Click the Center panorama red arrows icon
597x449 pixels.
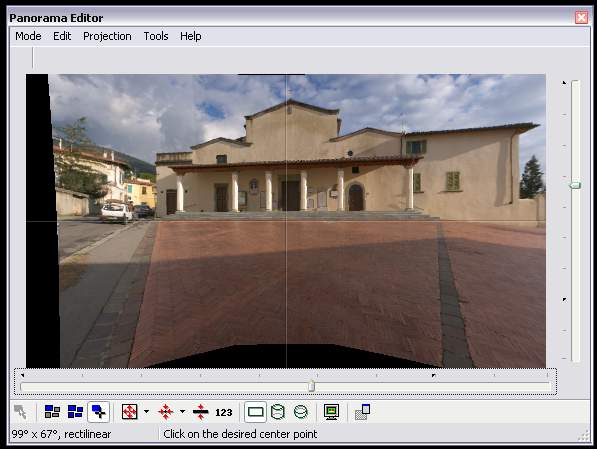166,412
